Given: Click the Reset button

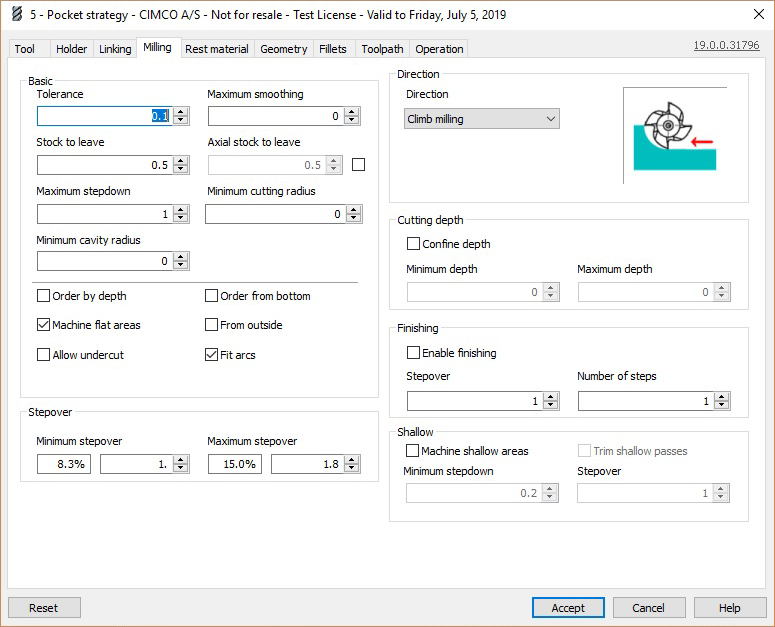Looking at the screenshot, I should coord(44,608).
